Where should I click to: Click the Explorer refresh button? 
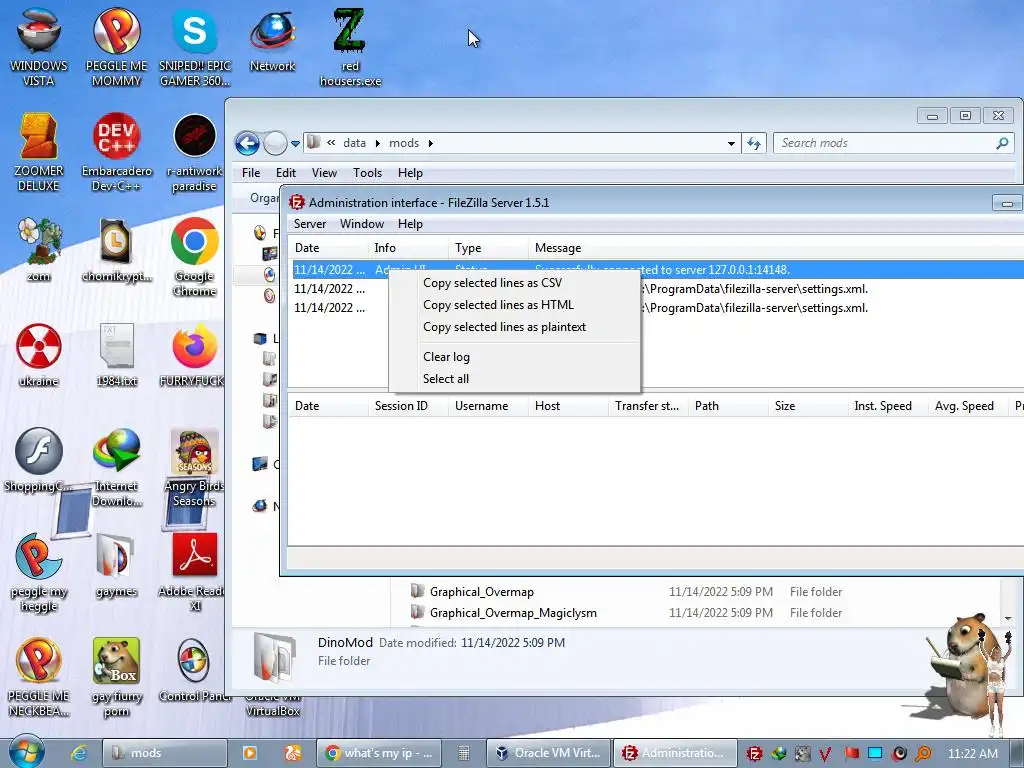(x=754, y=143)
